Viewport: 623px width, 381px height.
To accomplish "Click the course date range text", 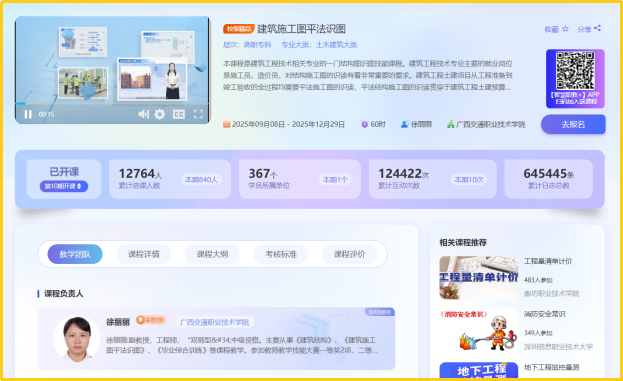I will pos(288,124).
